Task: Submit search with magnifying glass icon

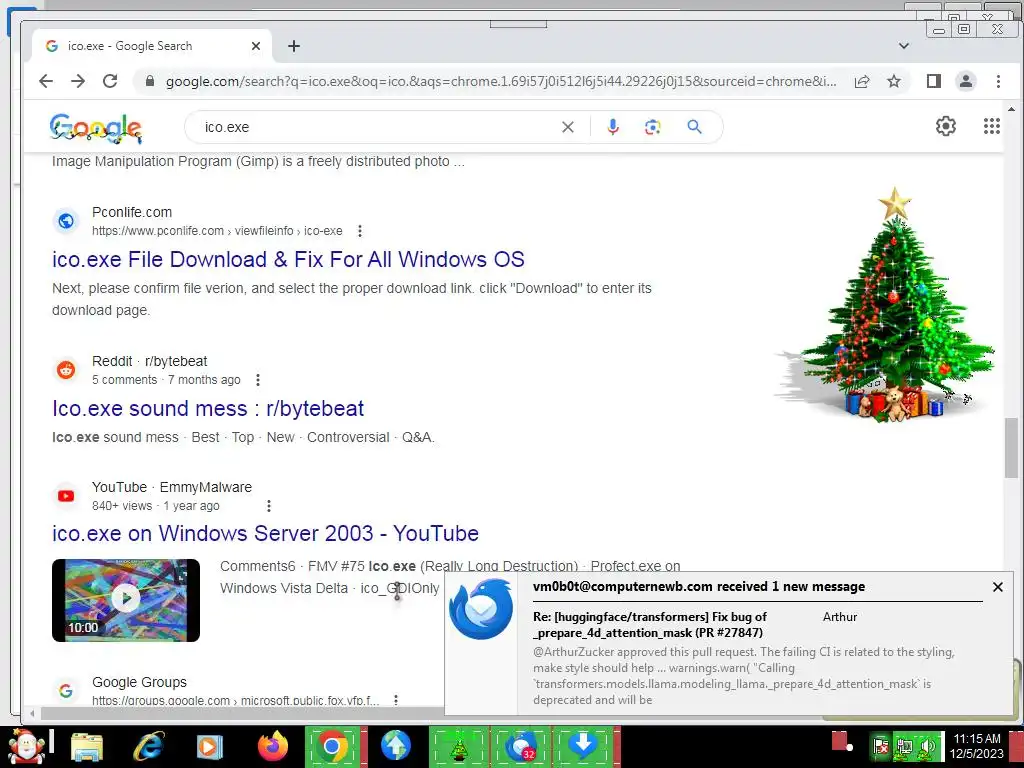Action: click(x=694, y=127)
